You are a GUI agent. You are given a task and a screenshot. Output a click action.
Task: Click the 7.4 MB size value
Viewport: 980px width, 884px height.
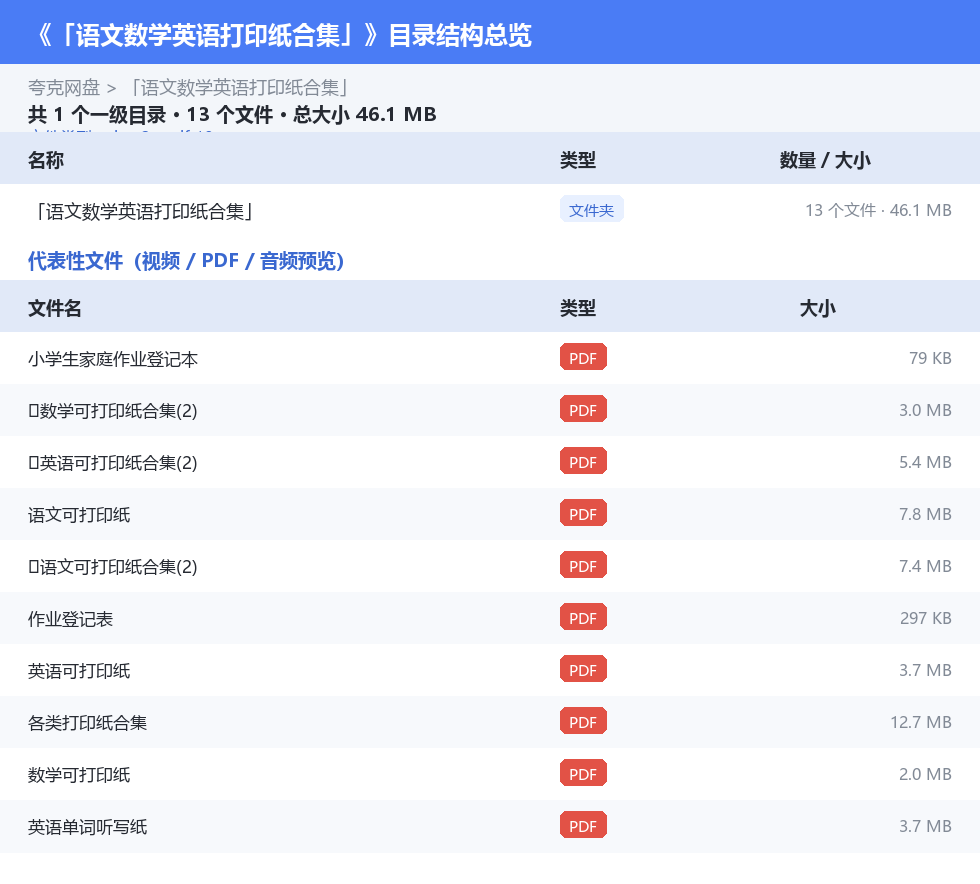[925, 566]
